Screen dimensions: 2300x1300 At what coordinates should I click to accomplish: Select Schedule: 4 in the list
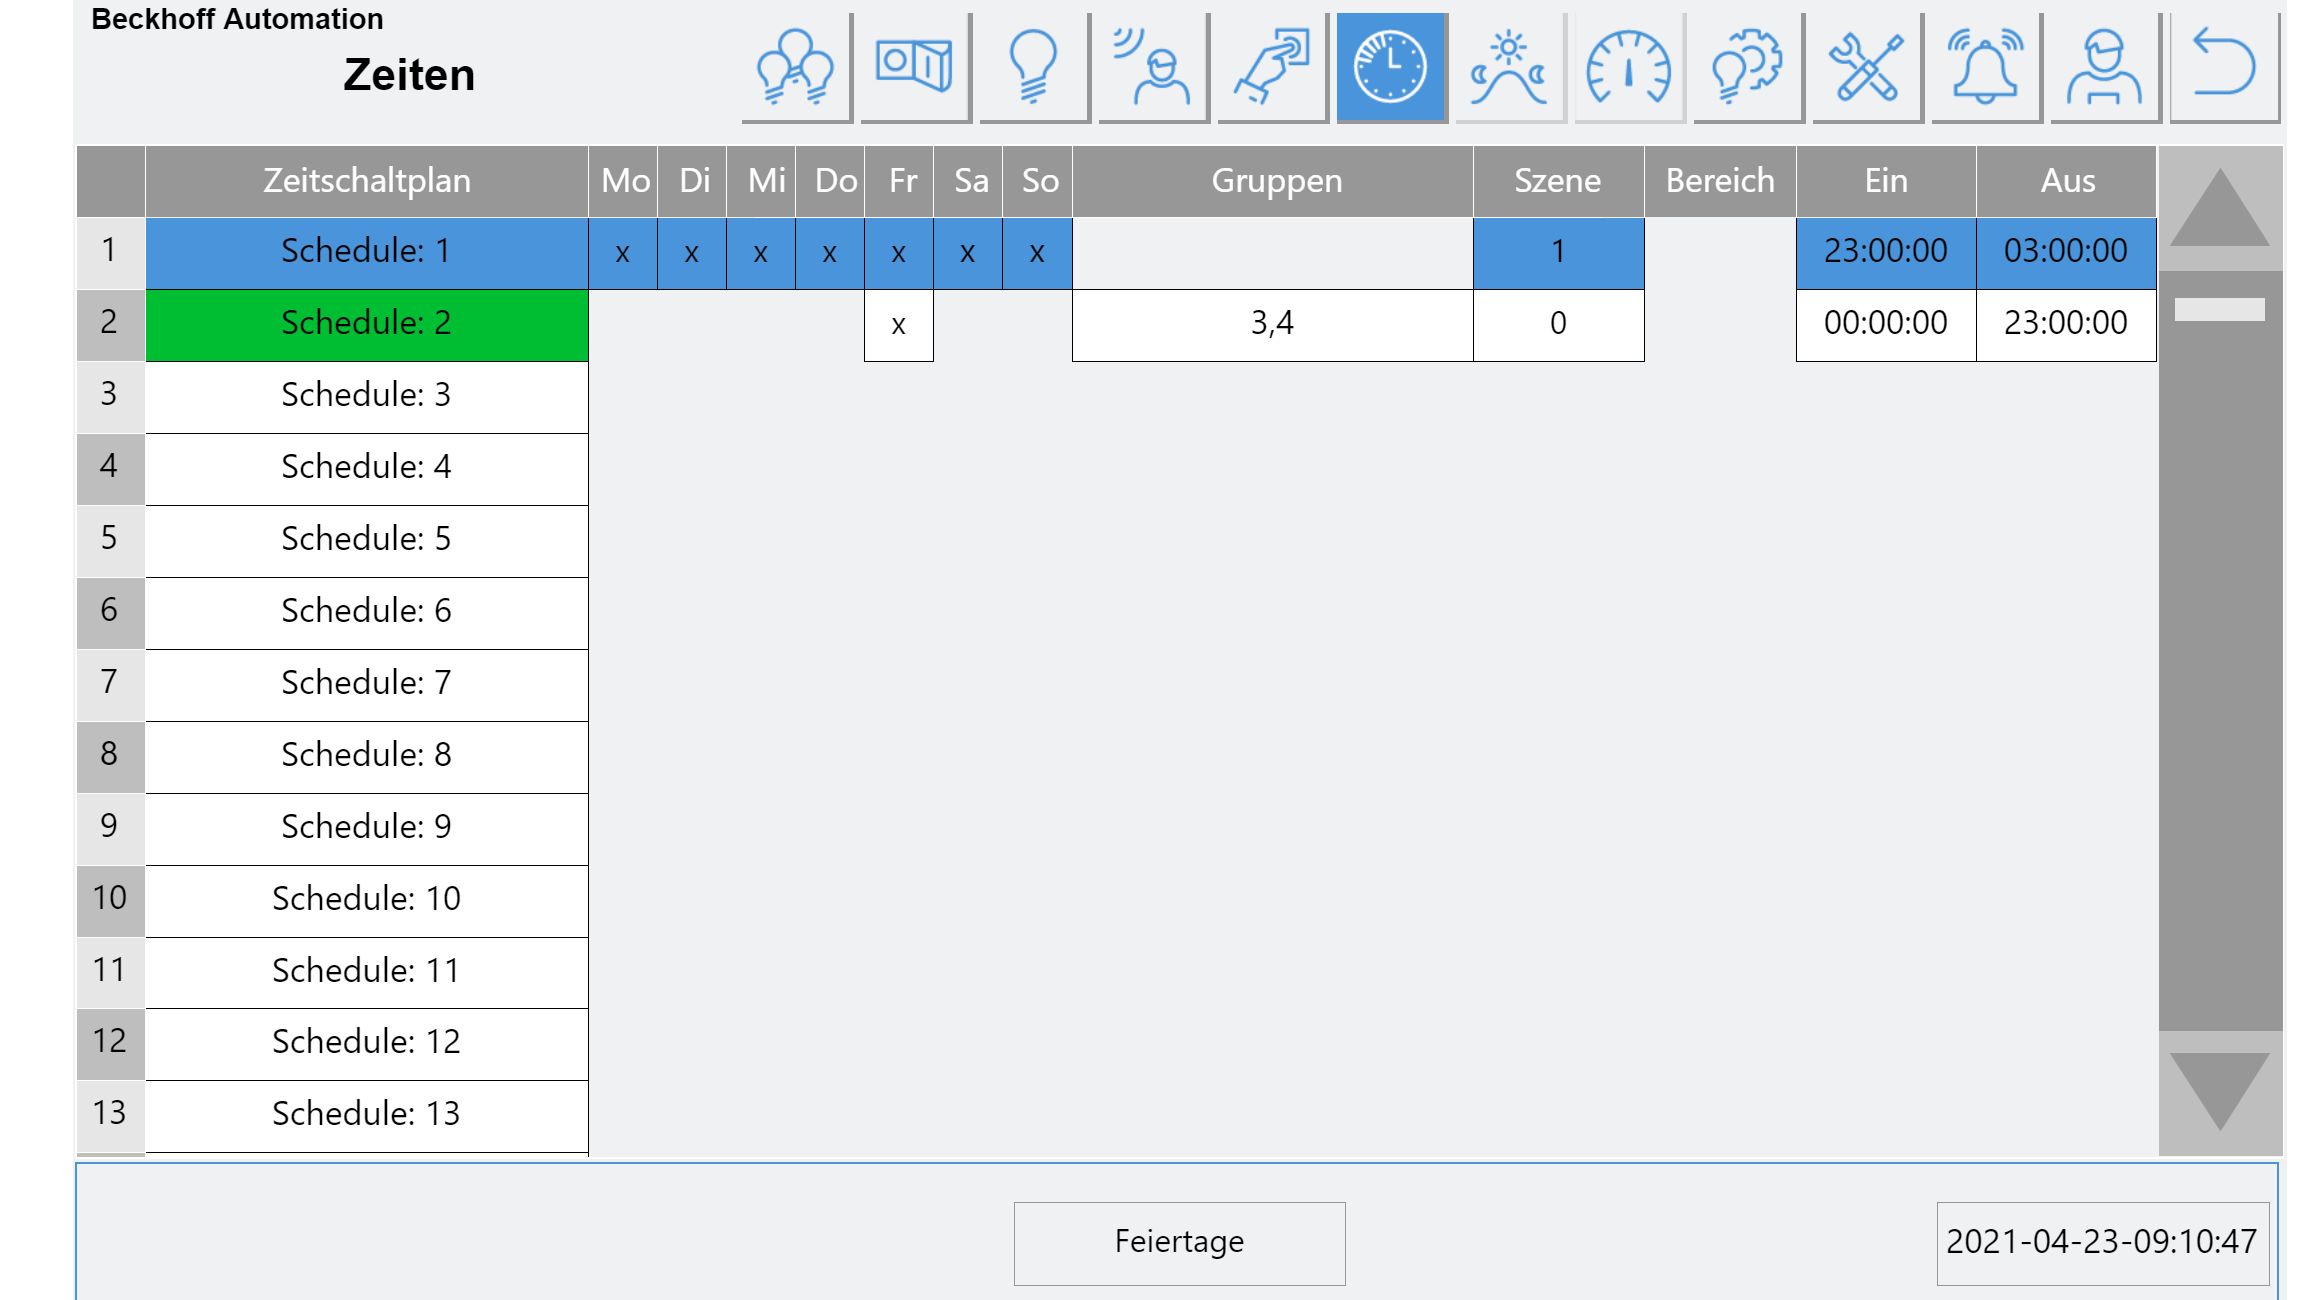pyautogui.click(x=367, y=469)
